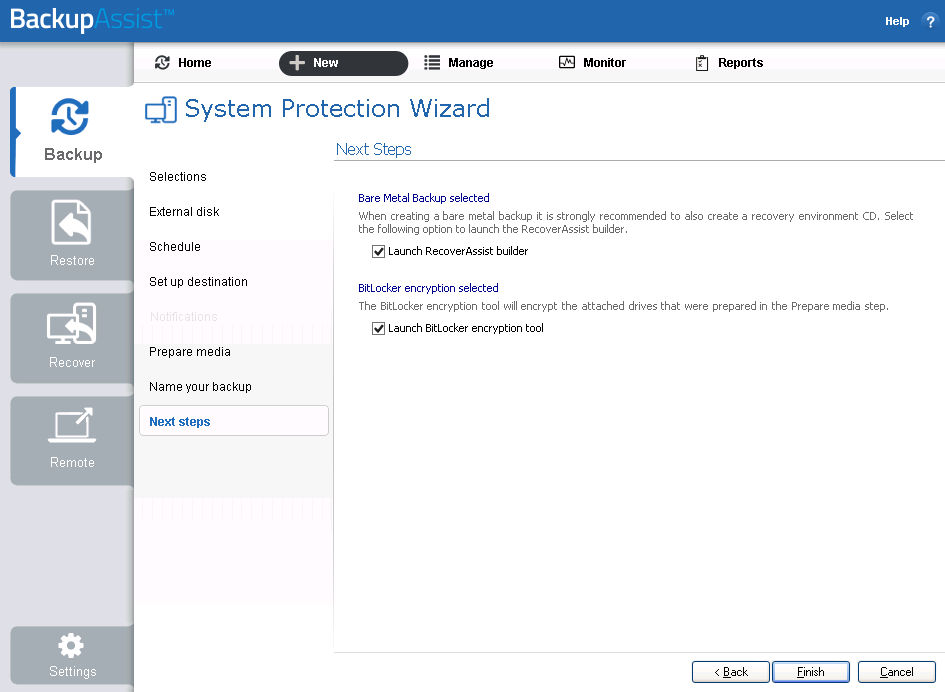Image resolution: width=945 pixels, height=692 pixels.
Task: Open the Remote section icon
Action: pos(72,426)
